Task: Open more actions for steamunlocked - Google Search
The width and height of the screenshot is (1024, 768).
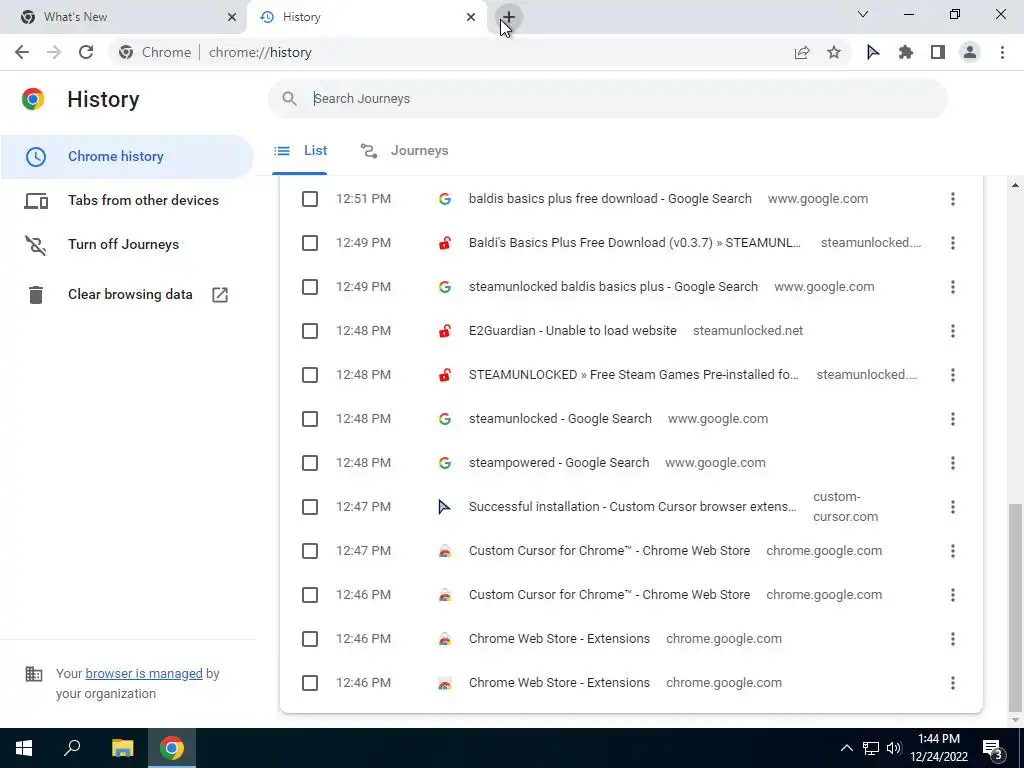Action: tap(953, 419)
